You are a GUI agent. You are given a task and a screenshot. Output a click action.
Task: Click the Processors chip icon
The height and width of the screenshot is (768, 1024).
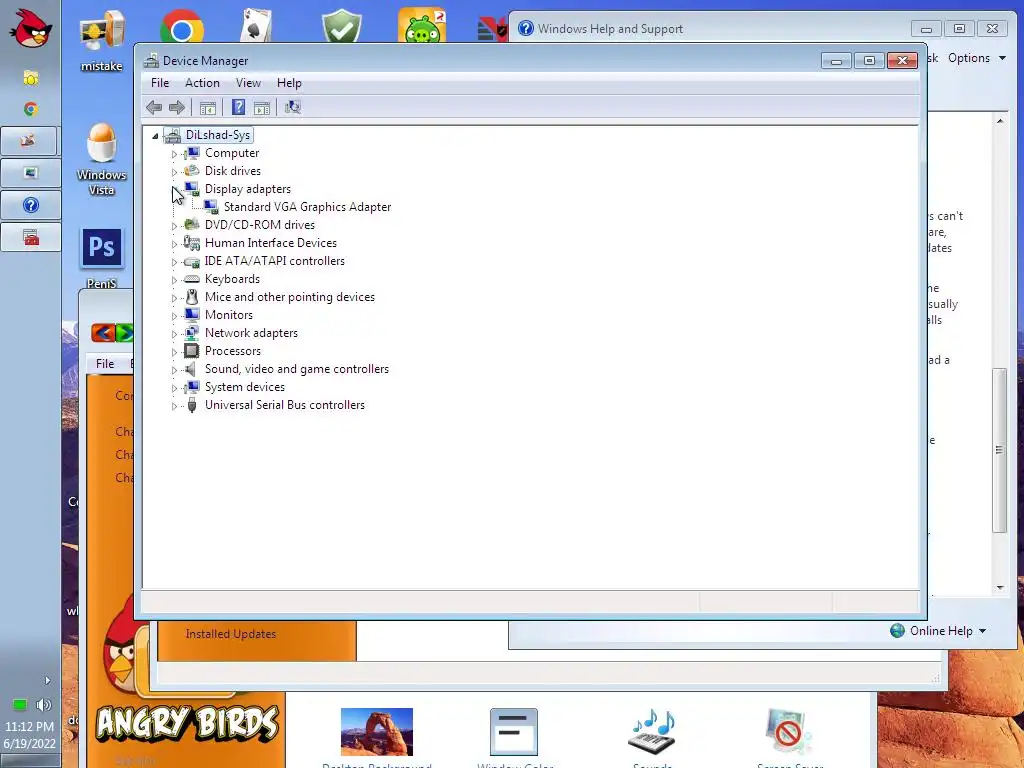[191, 351]
